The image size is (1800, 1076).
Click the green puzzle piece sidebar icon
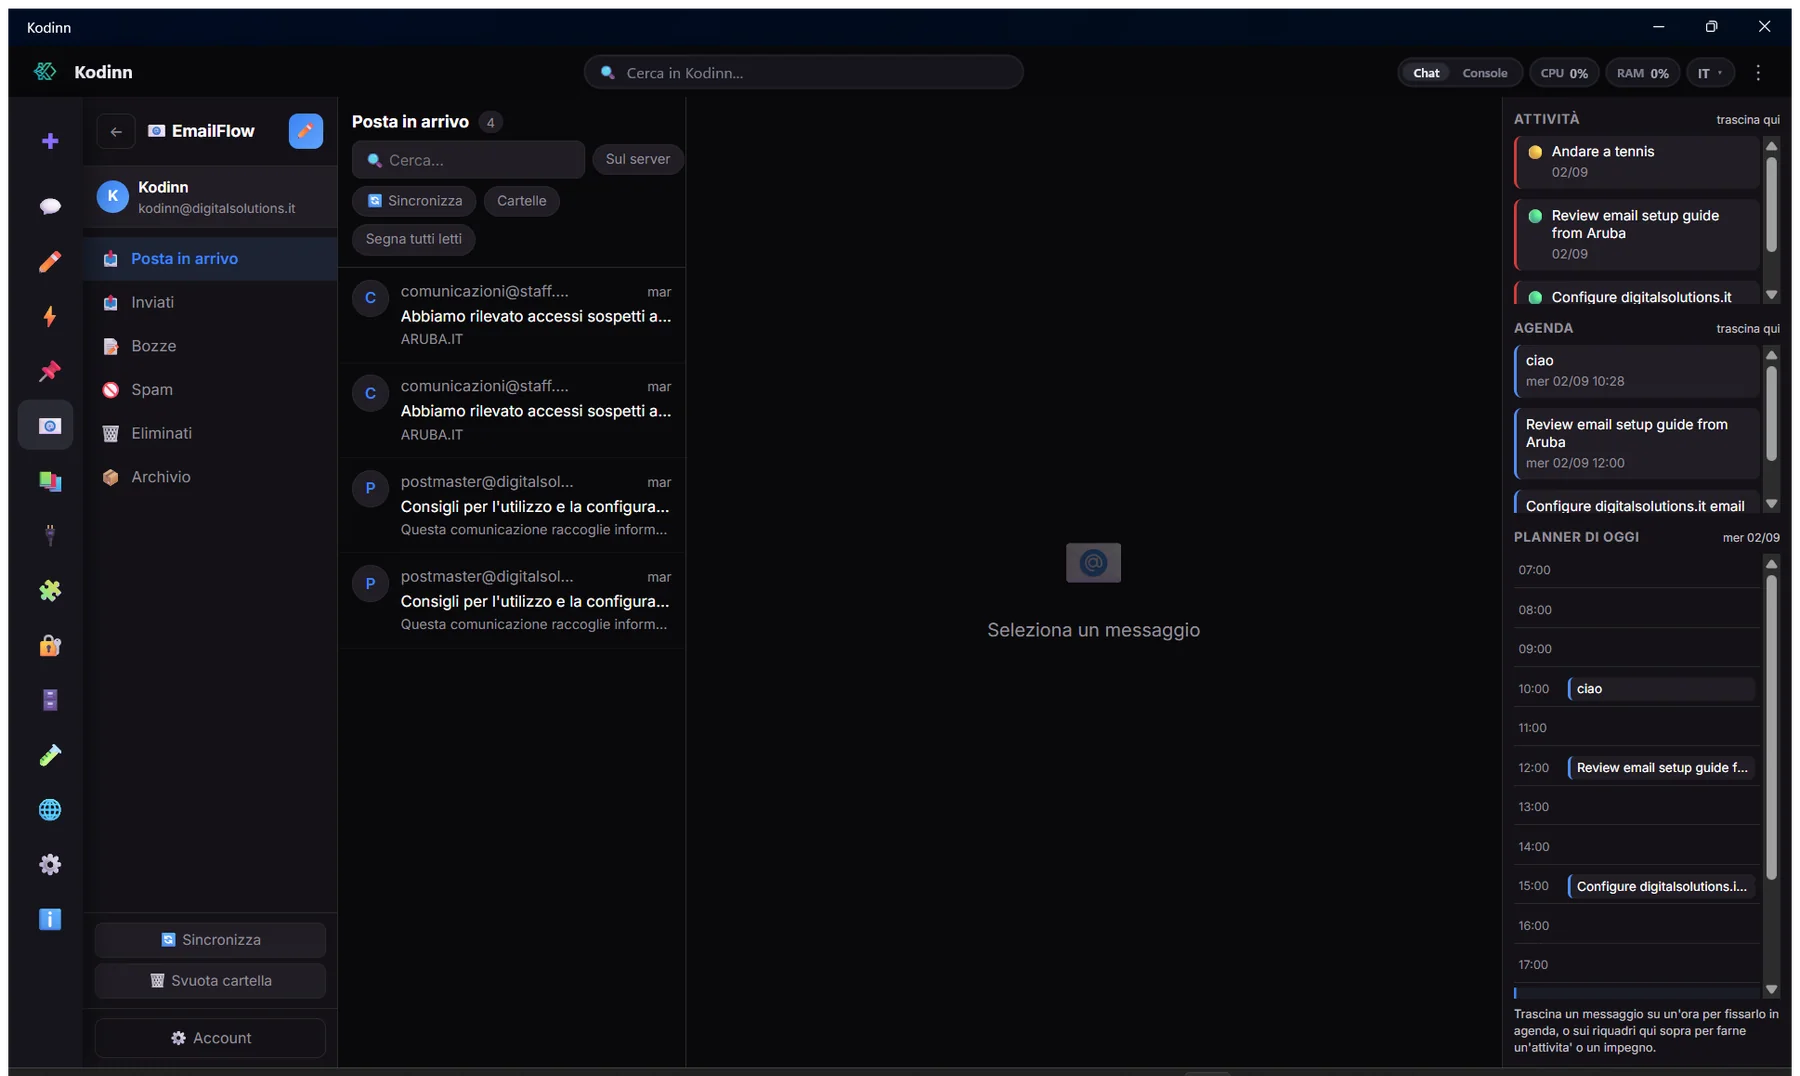coord(49,590)
